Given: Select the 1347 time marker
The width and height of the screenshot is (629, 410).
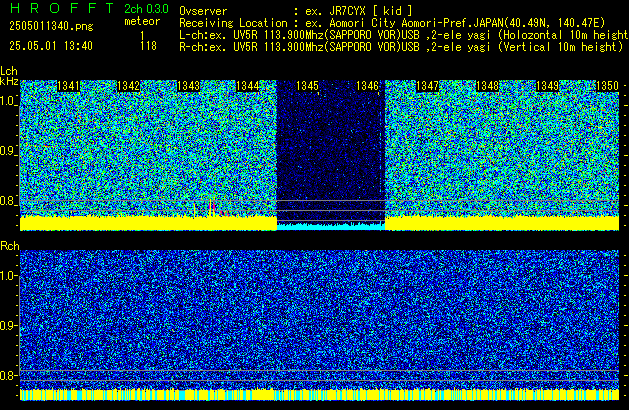Looking at the screenshot, I should pyautogui.click(x=427, y=86).
